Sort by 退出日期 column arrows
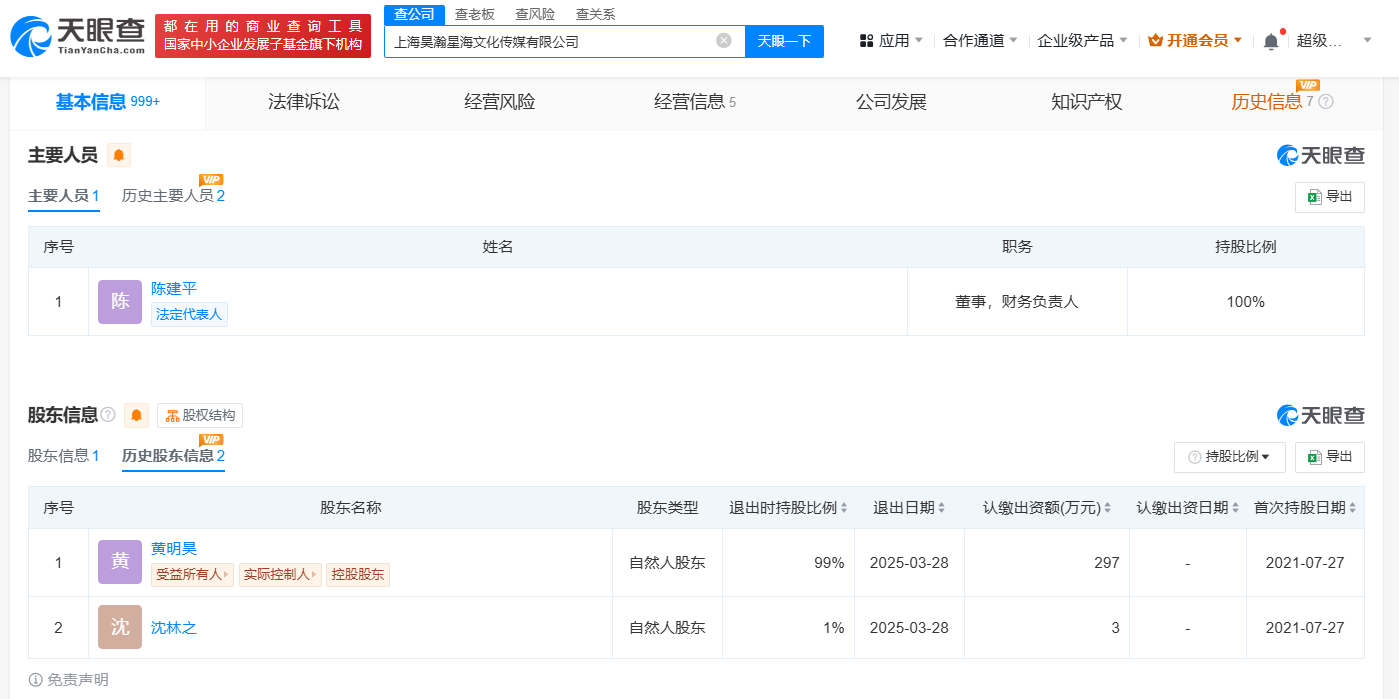 pos(941,508)
